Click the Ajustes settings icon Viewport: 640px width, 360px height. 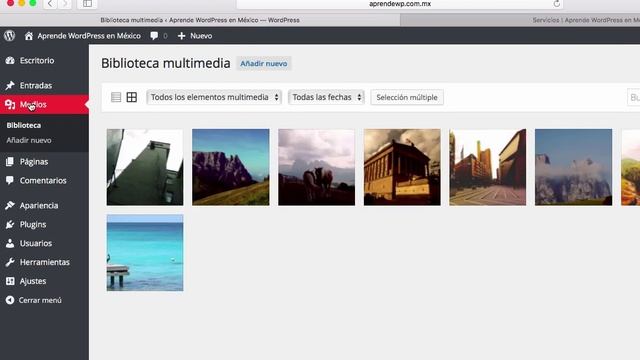(x=10, y=281)
